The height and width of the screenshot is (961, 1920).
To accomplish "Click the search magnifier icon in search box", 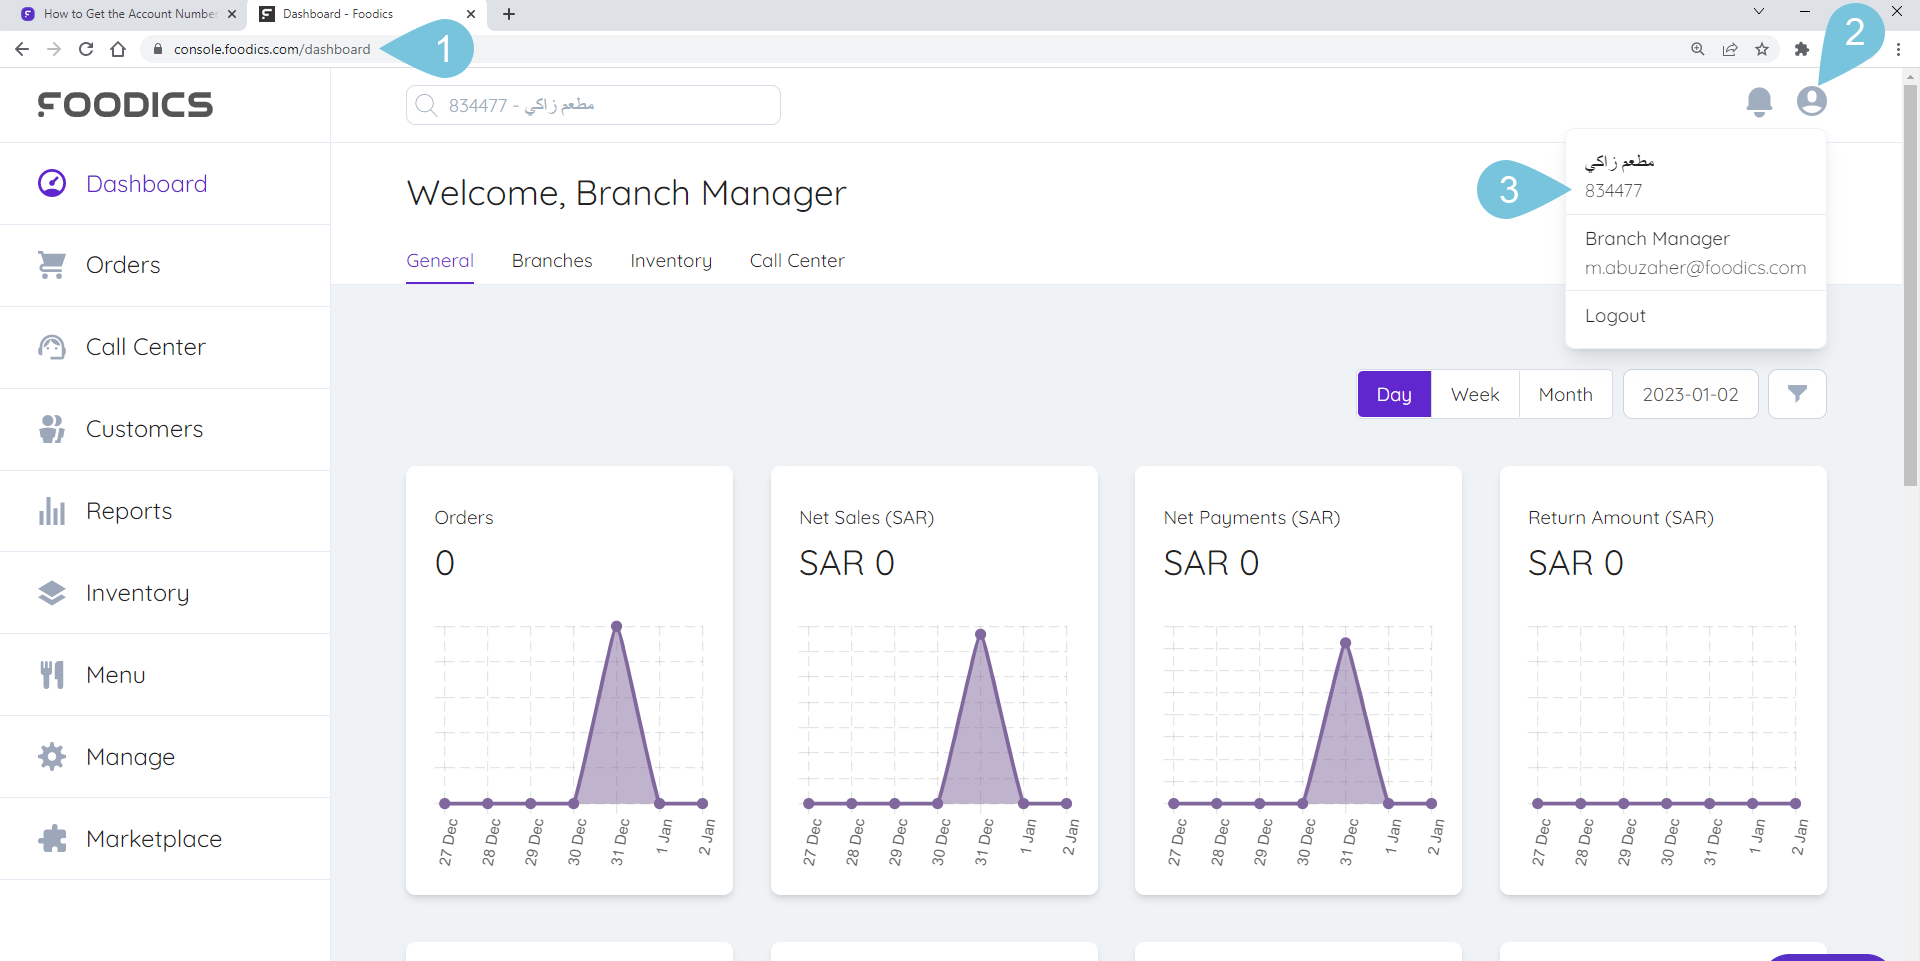I will [426, 105].
